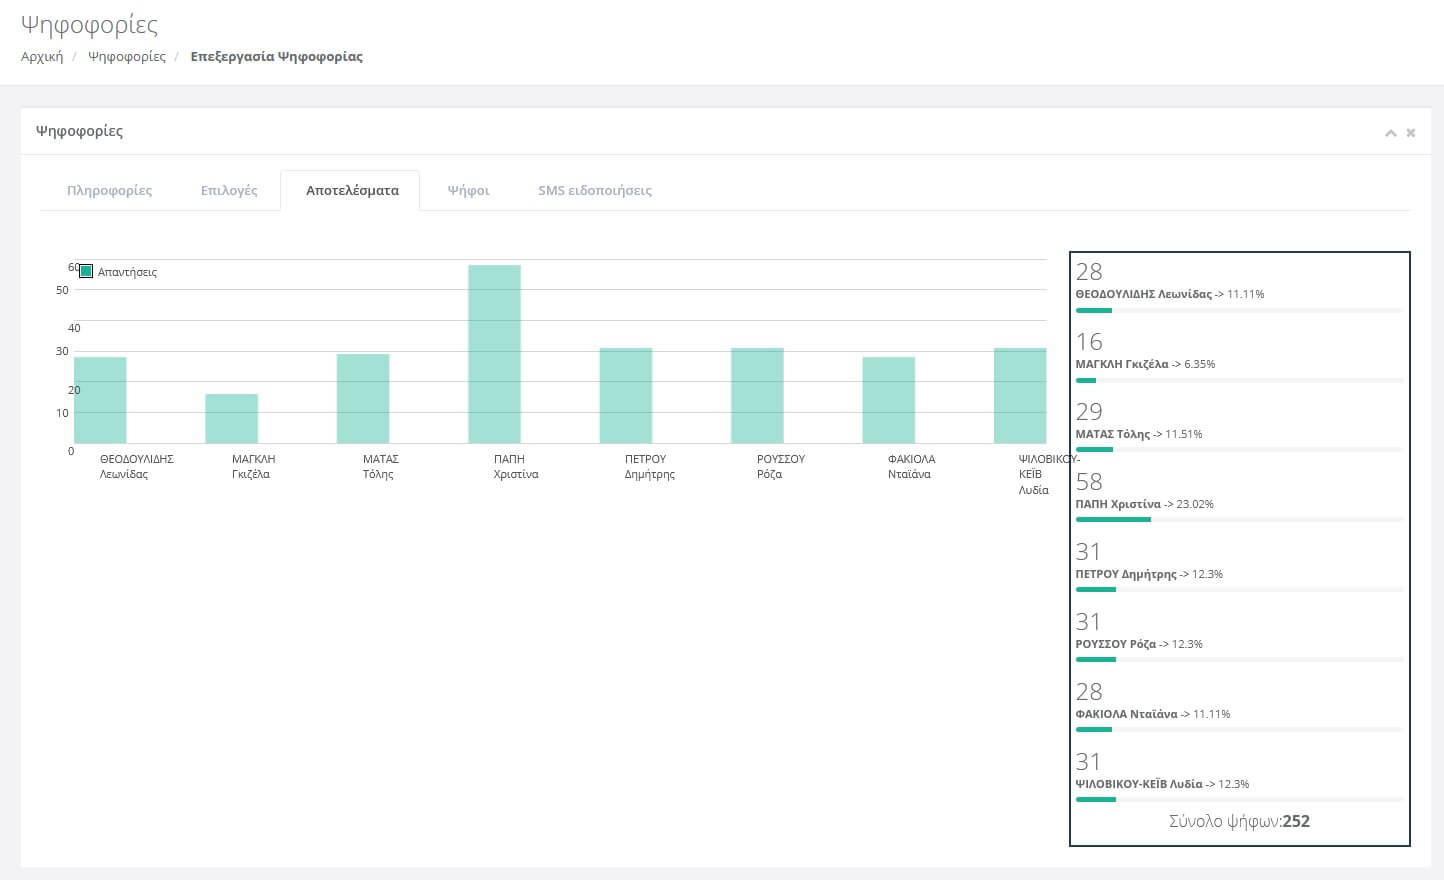Click the Σύνολο ψήφων total label

[x=1238, y=821]
